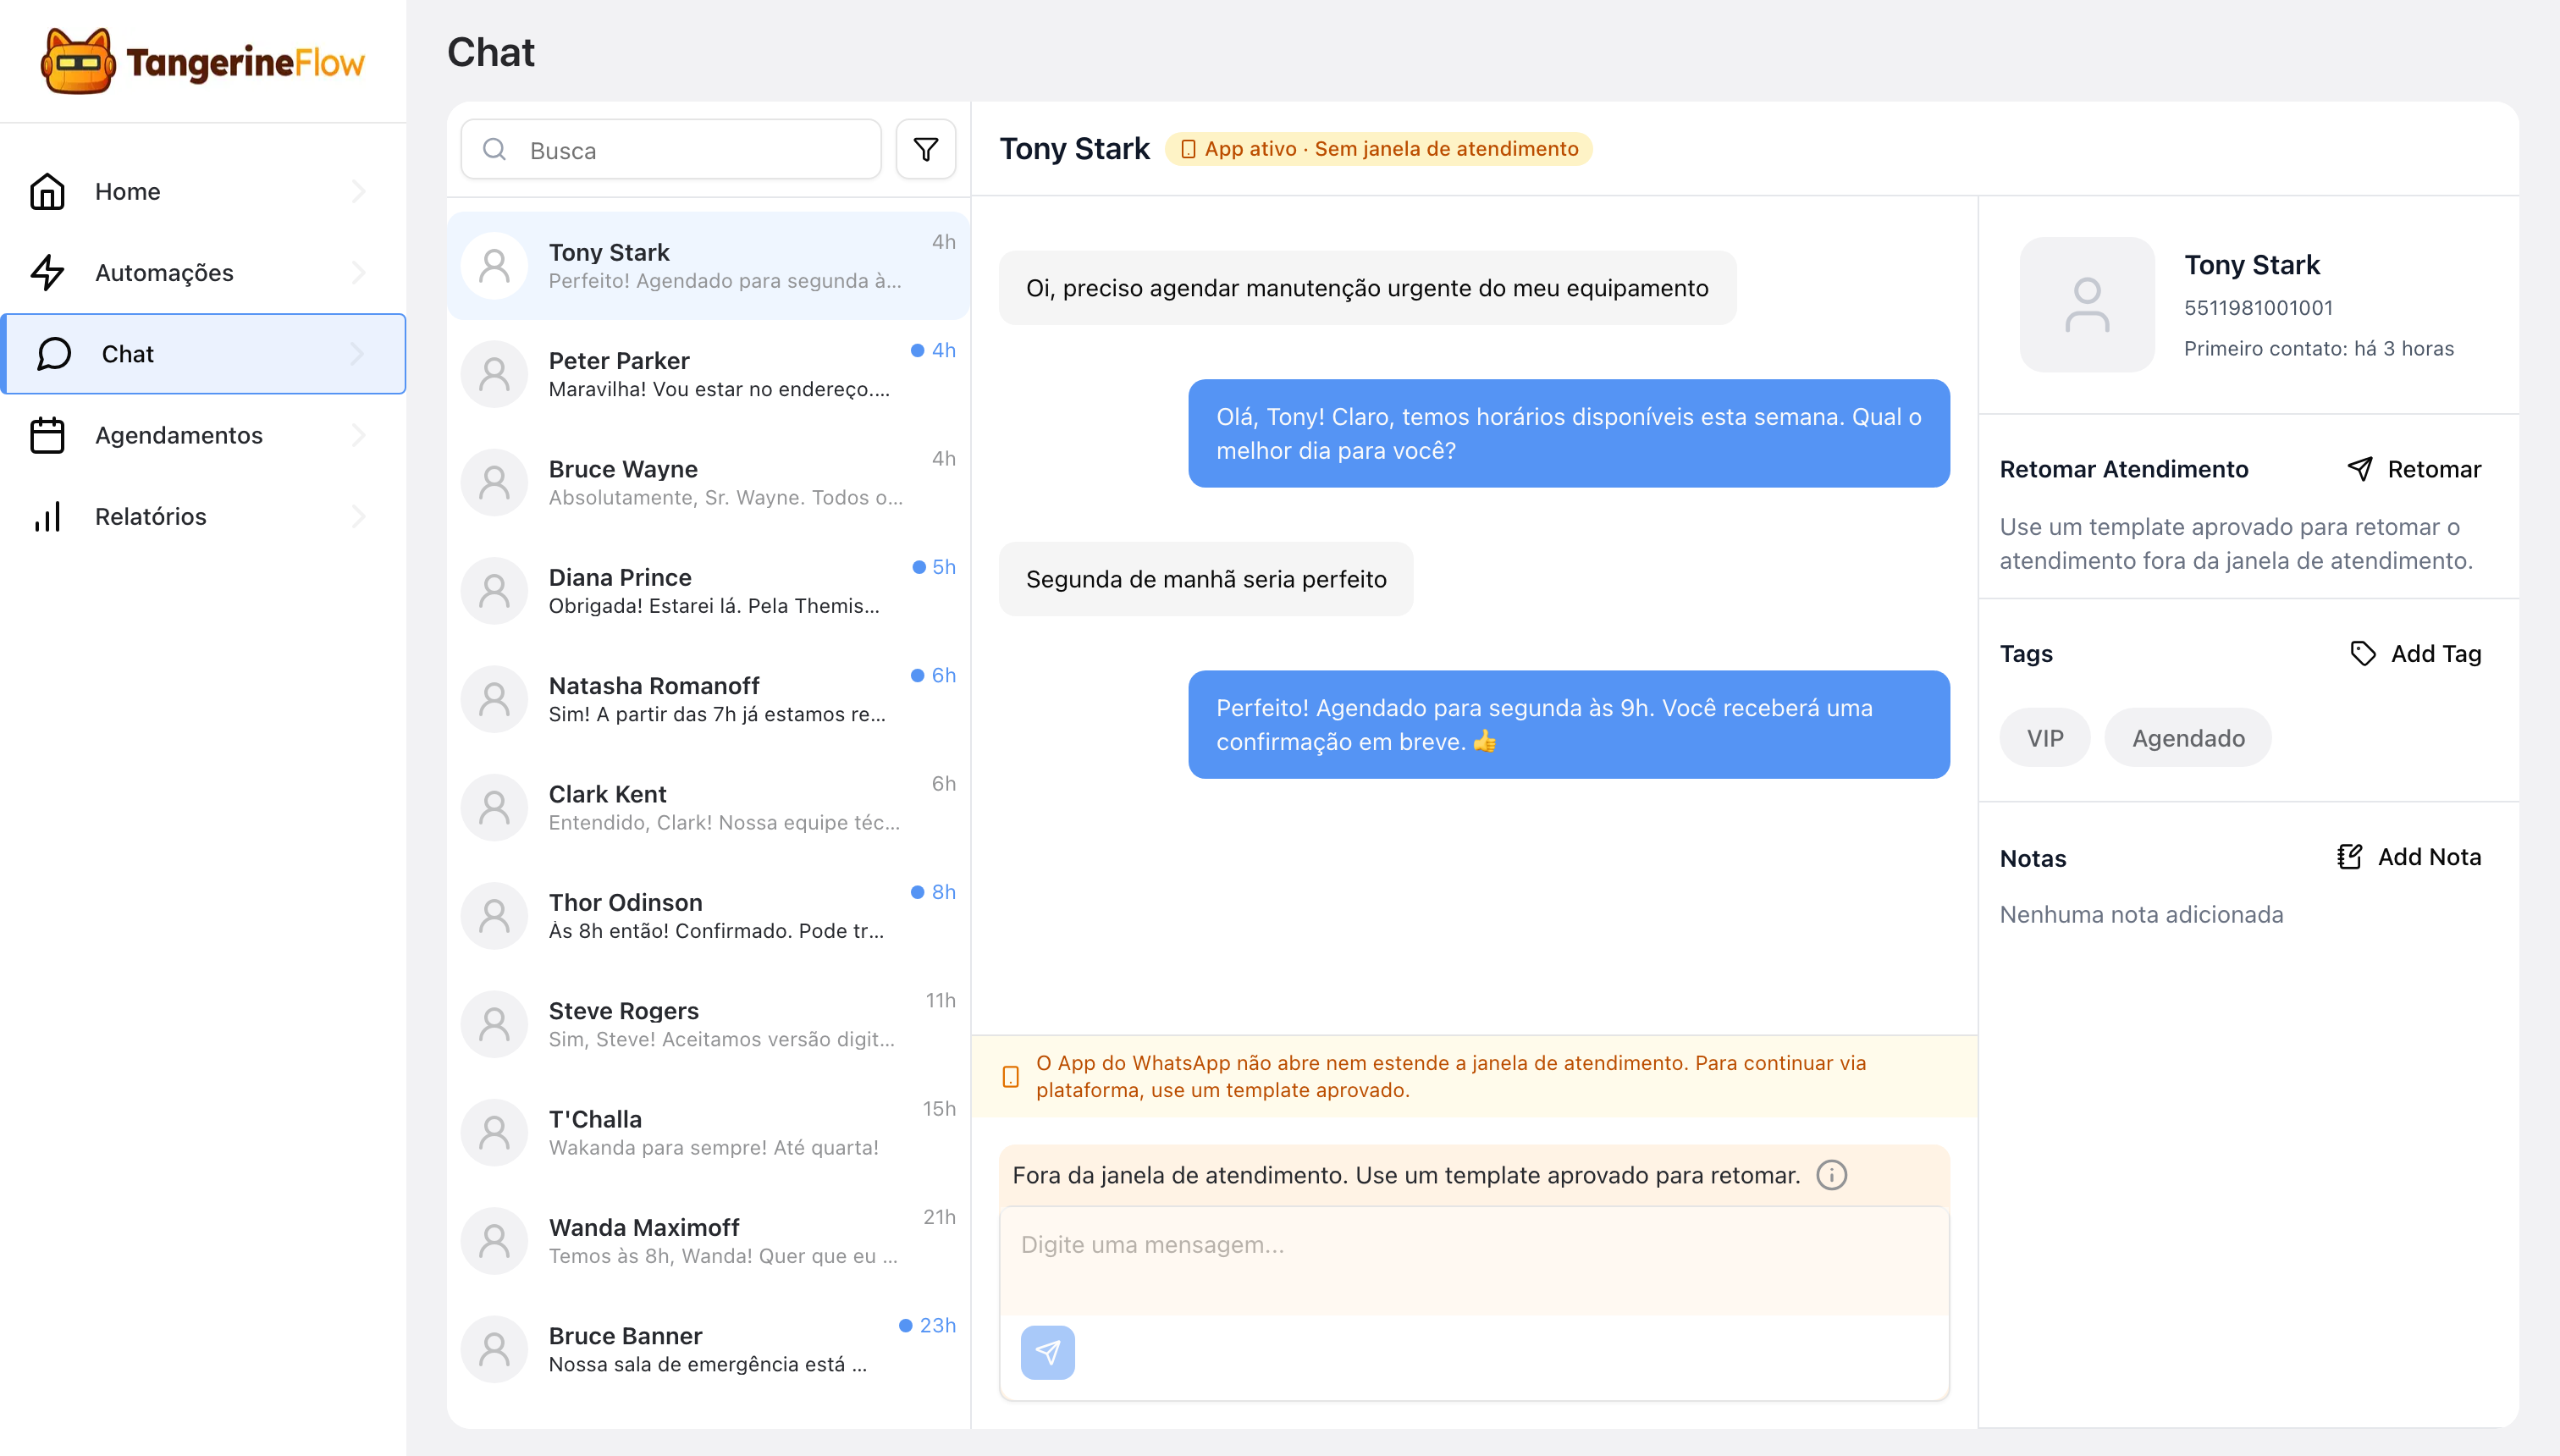
Task: Click the 'Oi, preciso agendar manutenção' message
Action: [x=1367, y=288]
